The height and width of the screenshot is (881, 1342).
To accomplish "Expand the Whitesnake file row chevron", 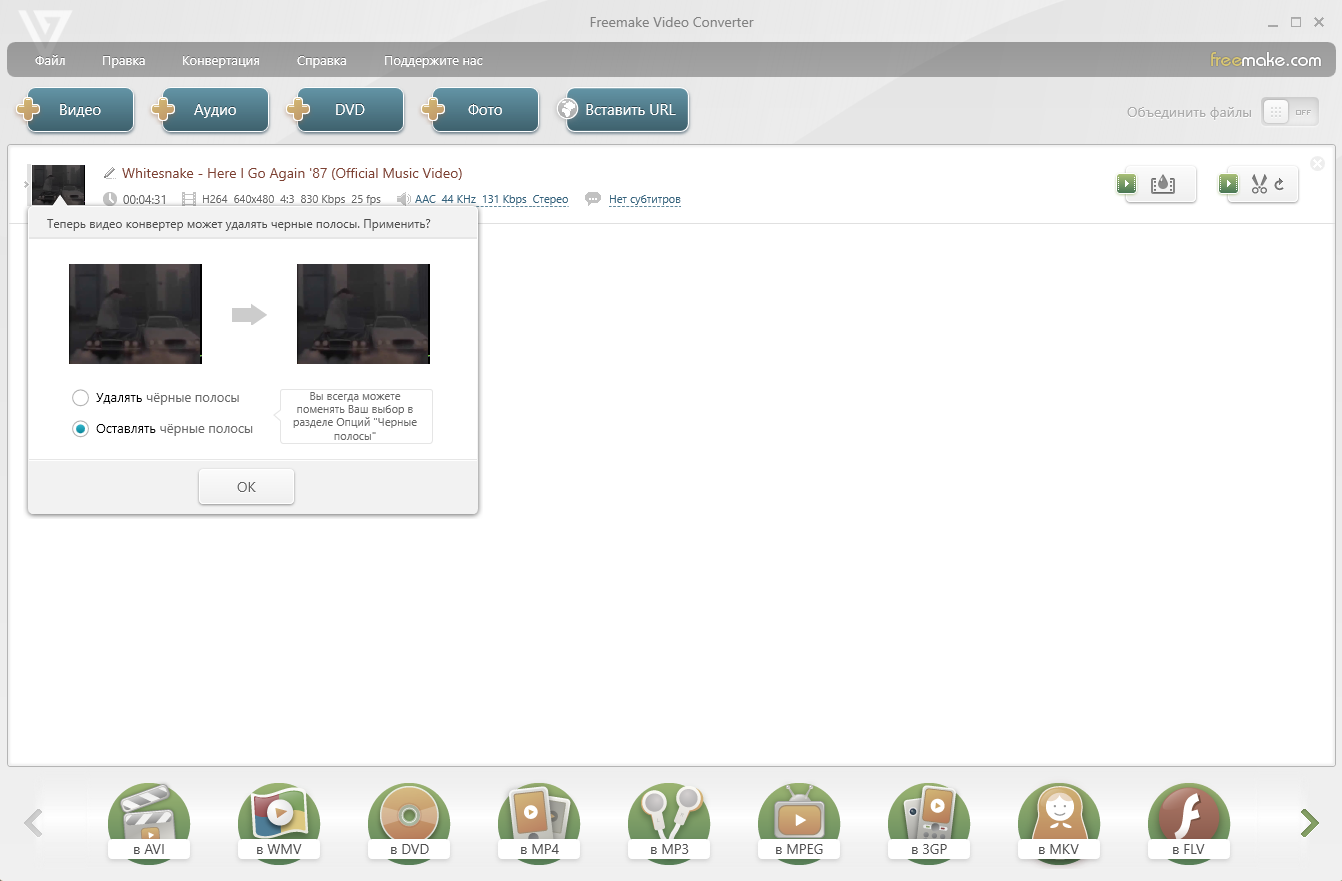I will (x=25, y=184).
